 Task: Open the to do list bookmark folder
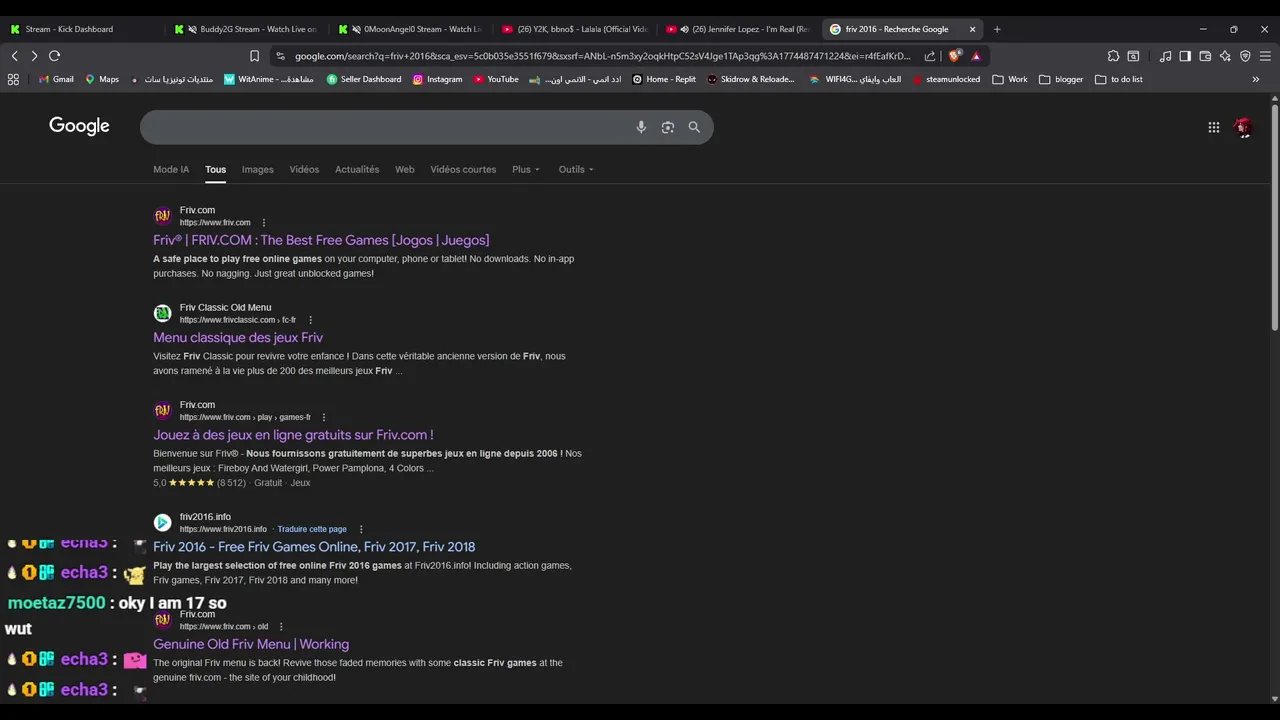coord(1119,79)
